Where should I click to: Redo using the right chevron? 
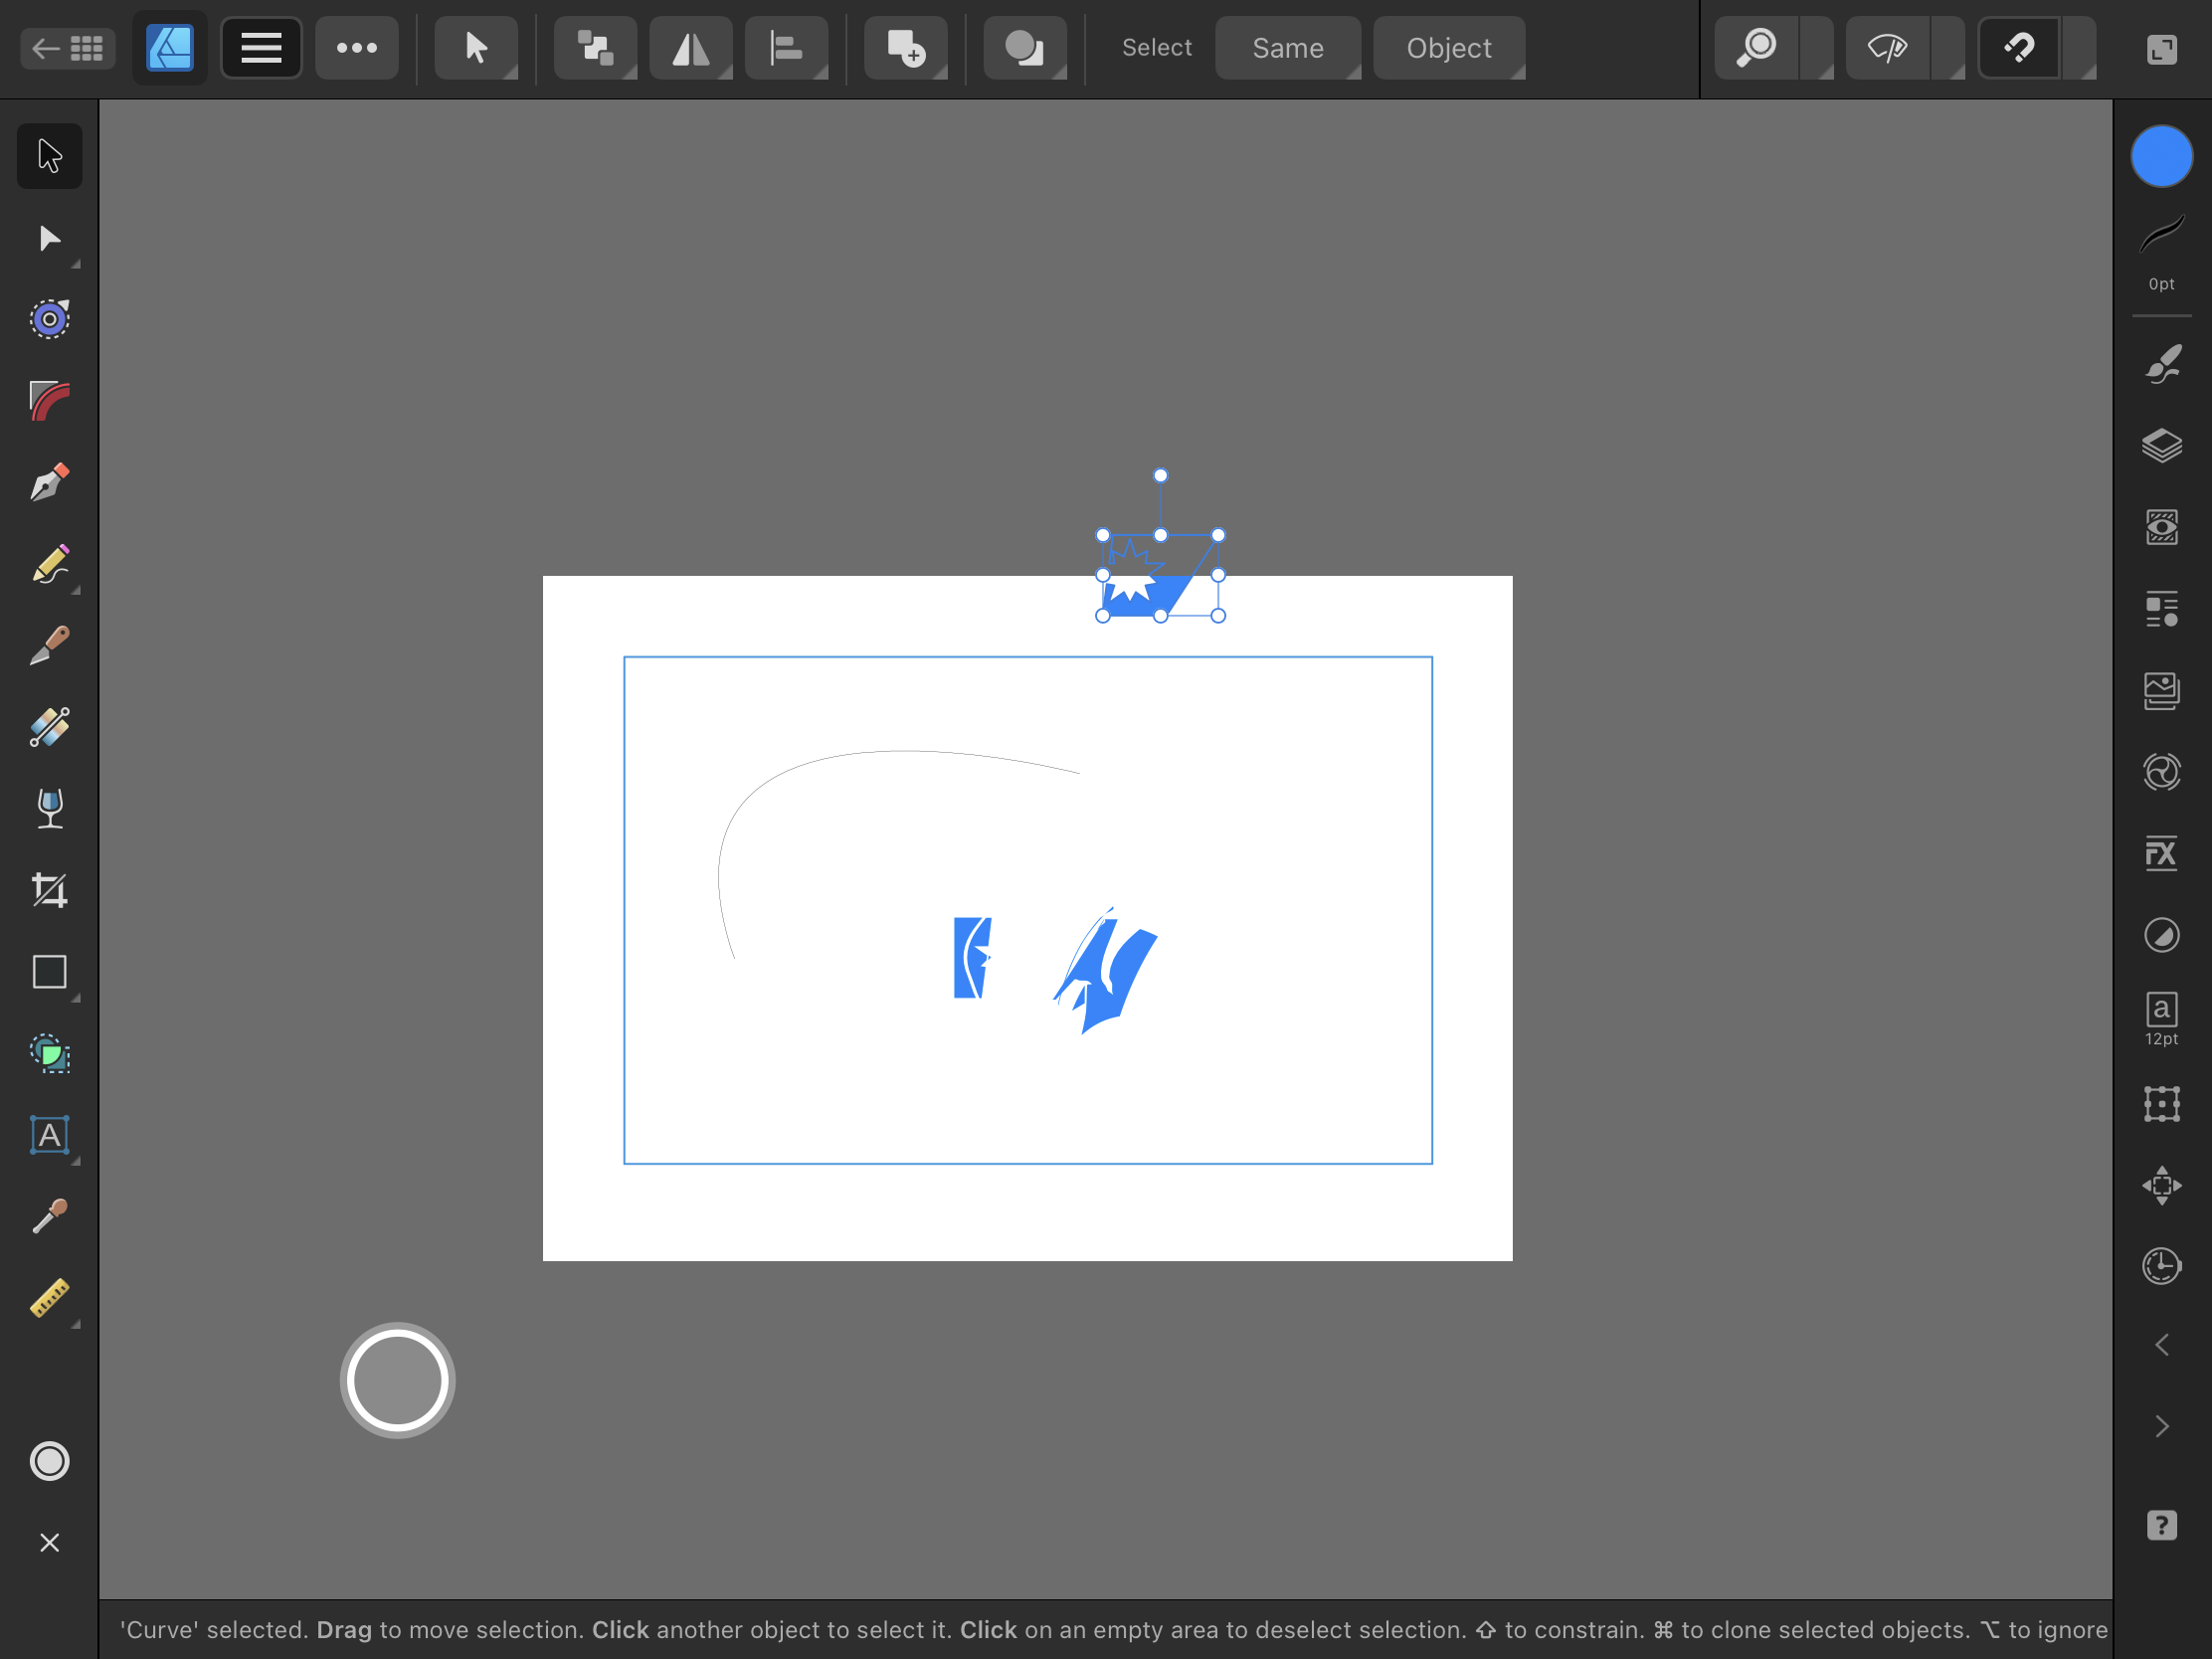(x=2161, y=1426)
